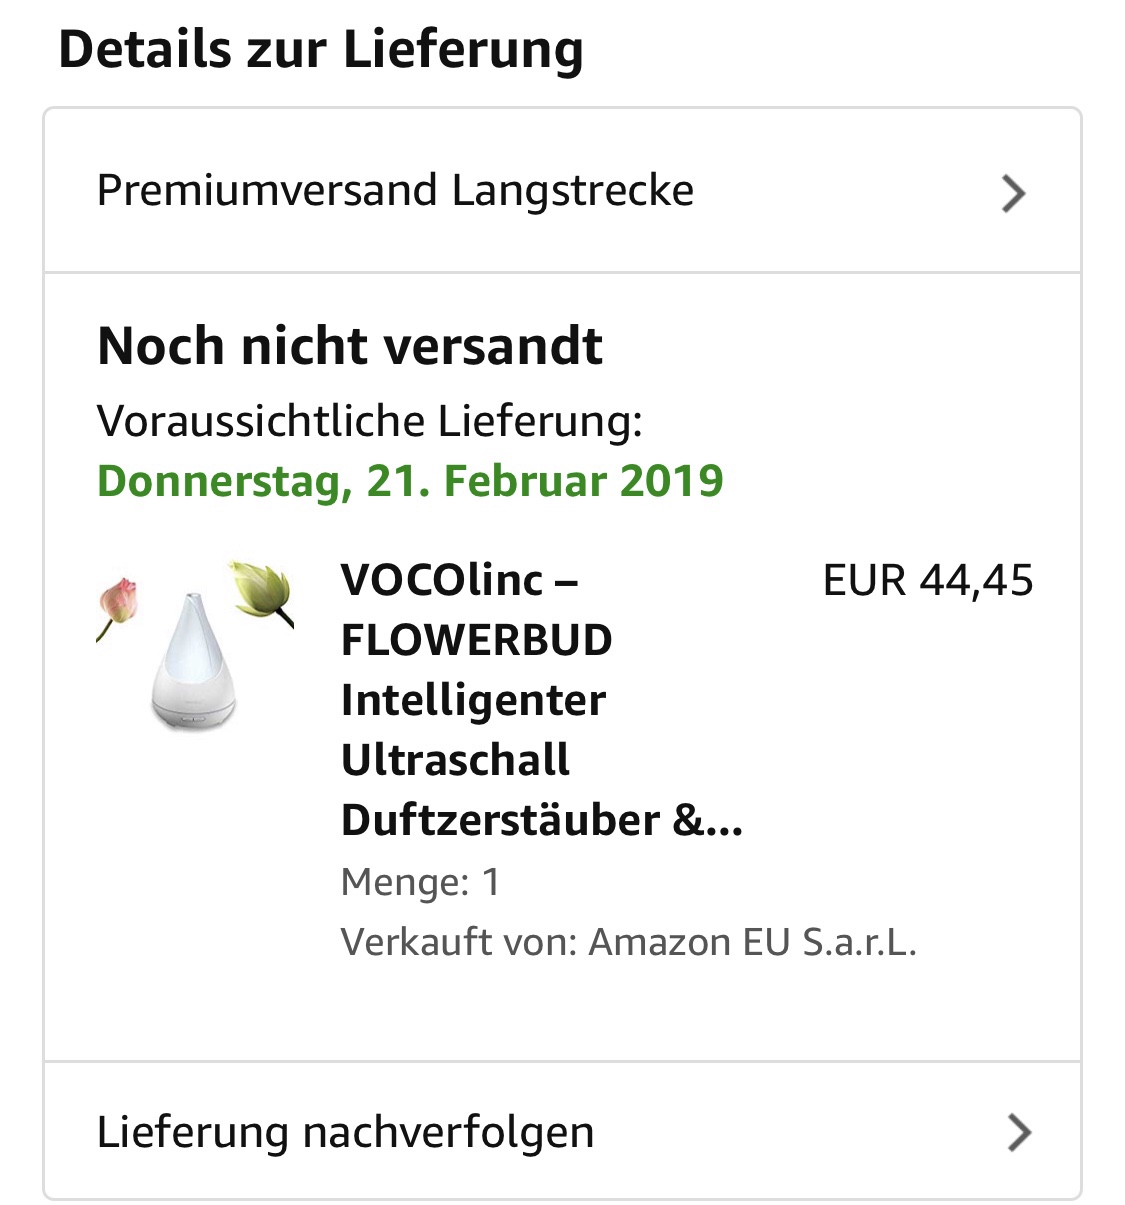Click the Noch nicht versandt status heading

350,347
